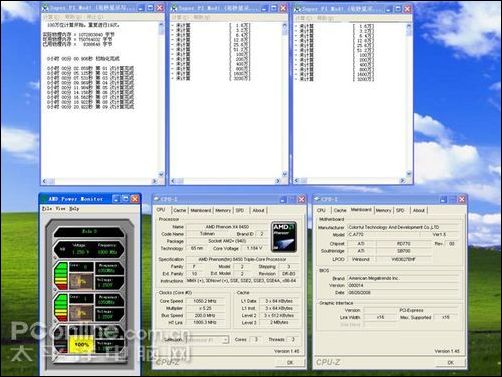
Task: Open the Help menu in AMD Power Monitor
Action: [x=74, y=209]
